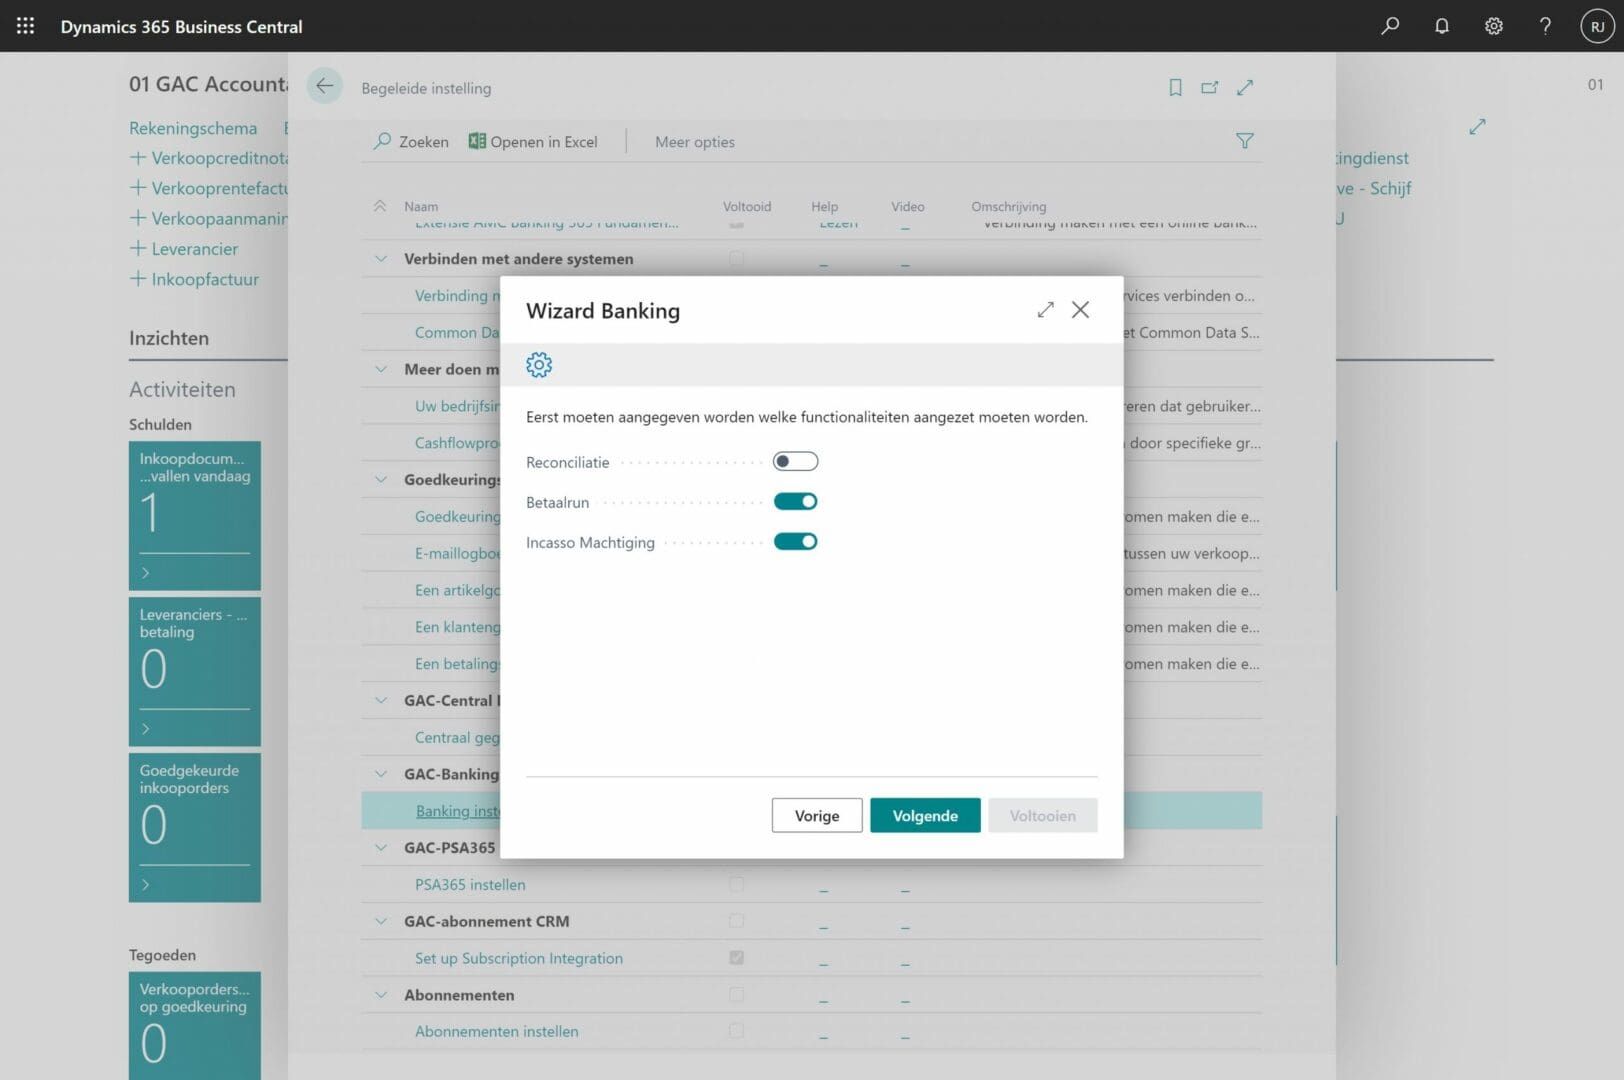Click Zoeken search in the toolbar
Screen dimensions: 1624x1080
click(411, 142)
